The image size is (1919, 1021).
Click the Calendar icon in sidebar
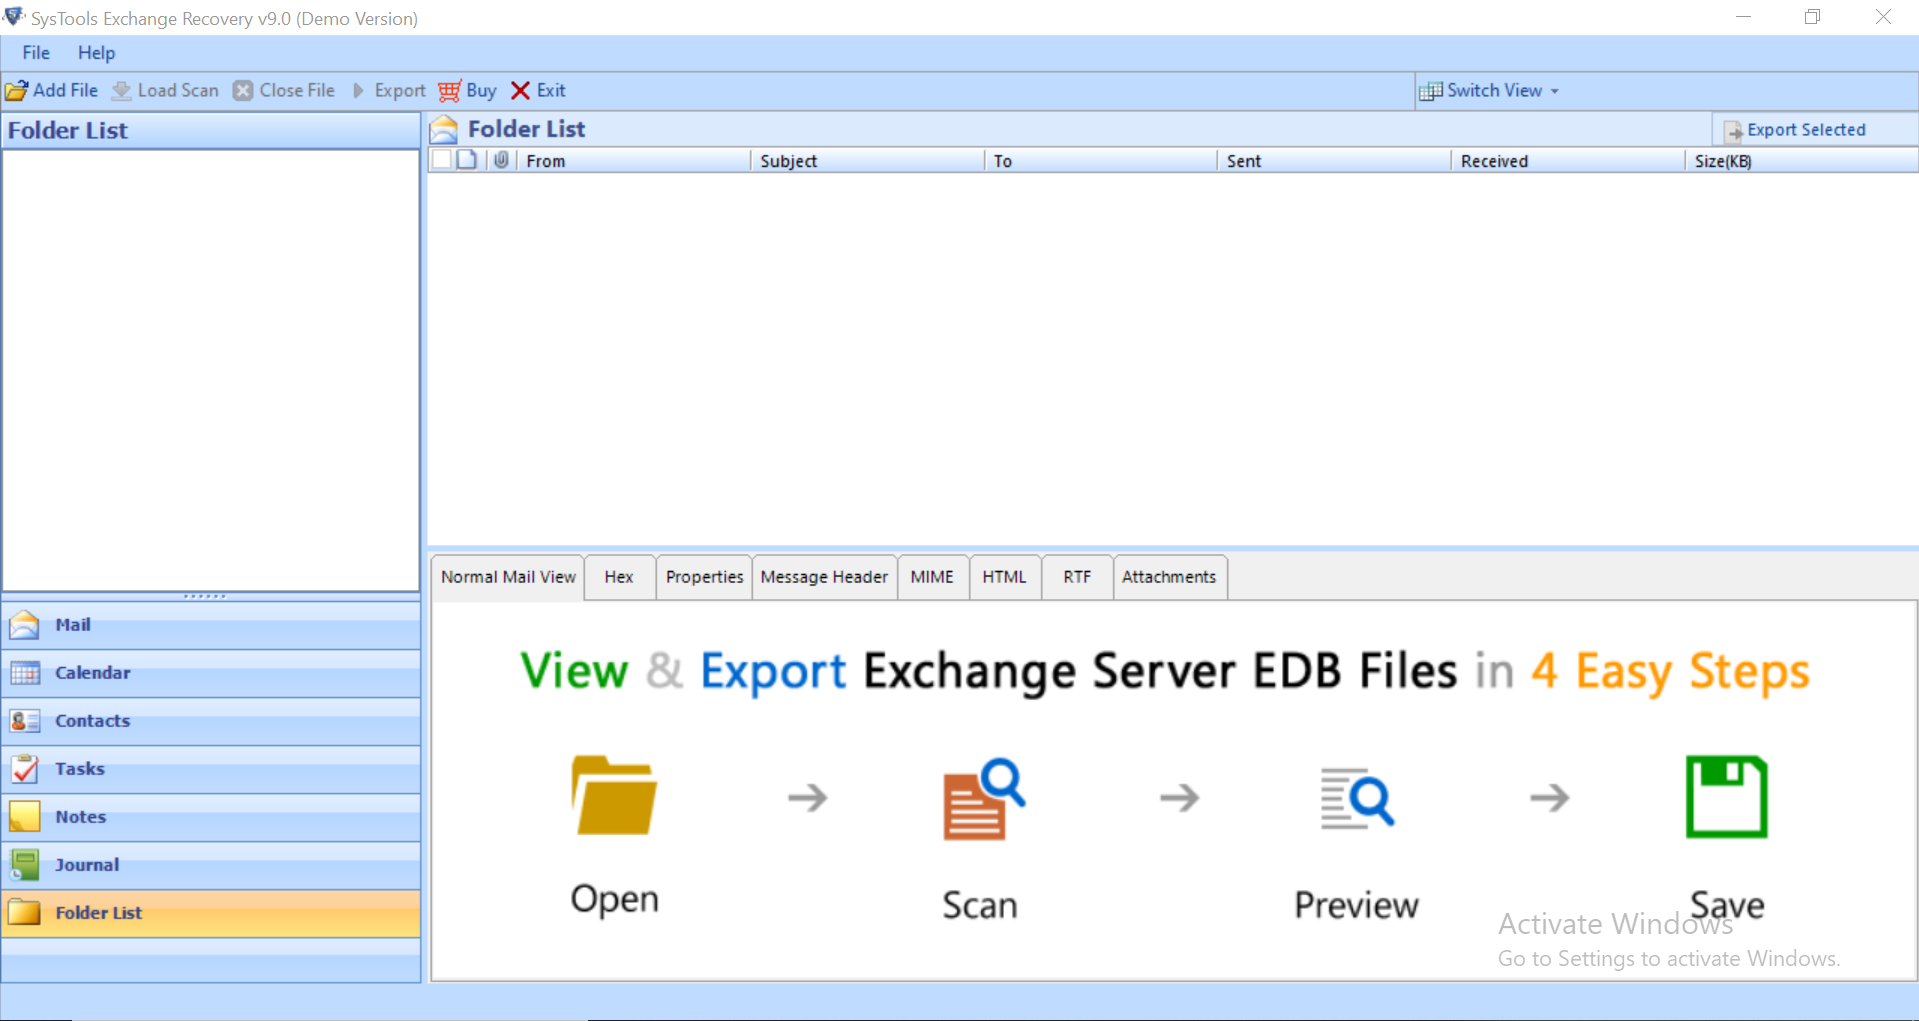pos(25,673)
